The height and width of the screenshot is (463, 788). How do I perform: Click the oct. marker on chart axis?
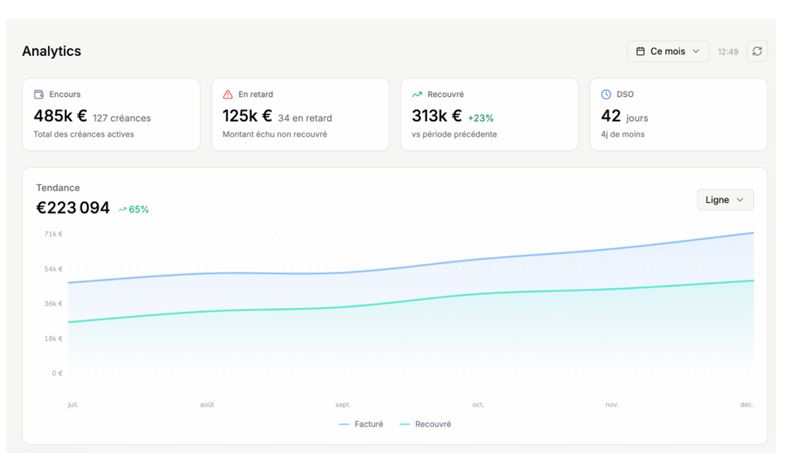click(x=478, y=404)
